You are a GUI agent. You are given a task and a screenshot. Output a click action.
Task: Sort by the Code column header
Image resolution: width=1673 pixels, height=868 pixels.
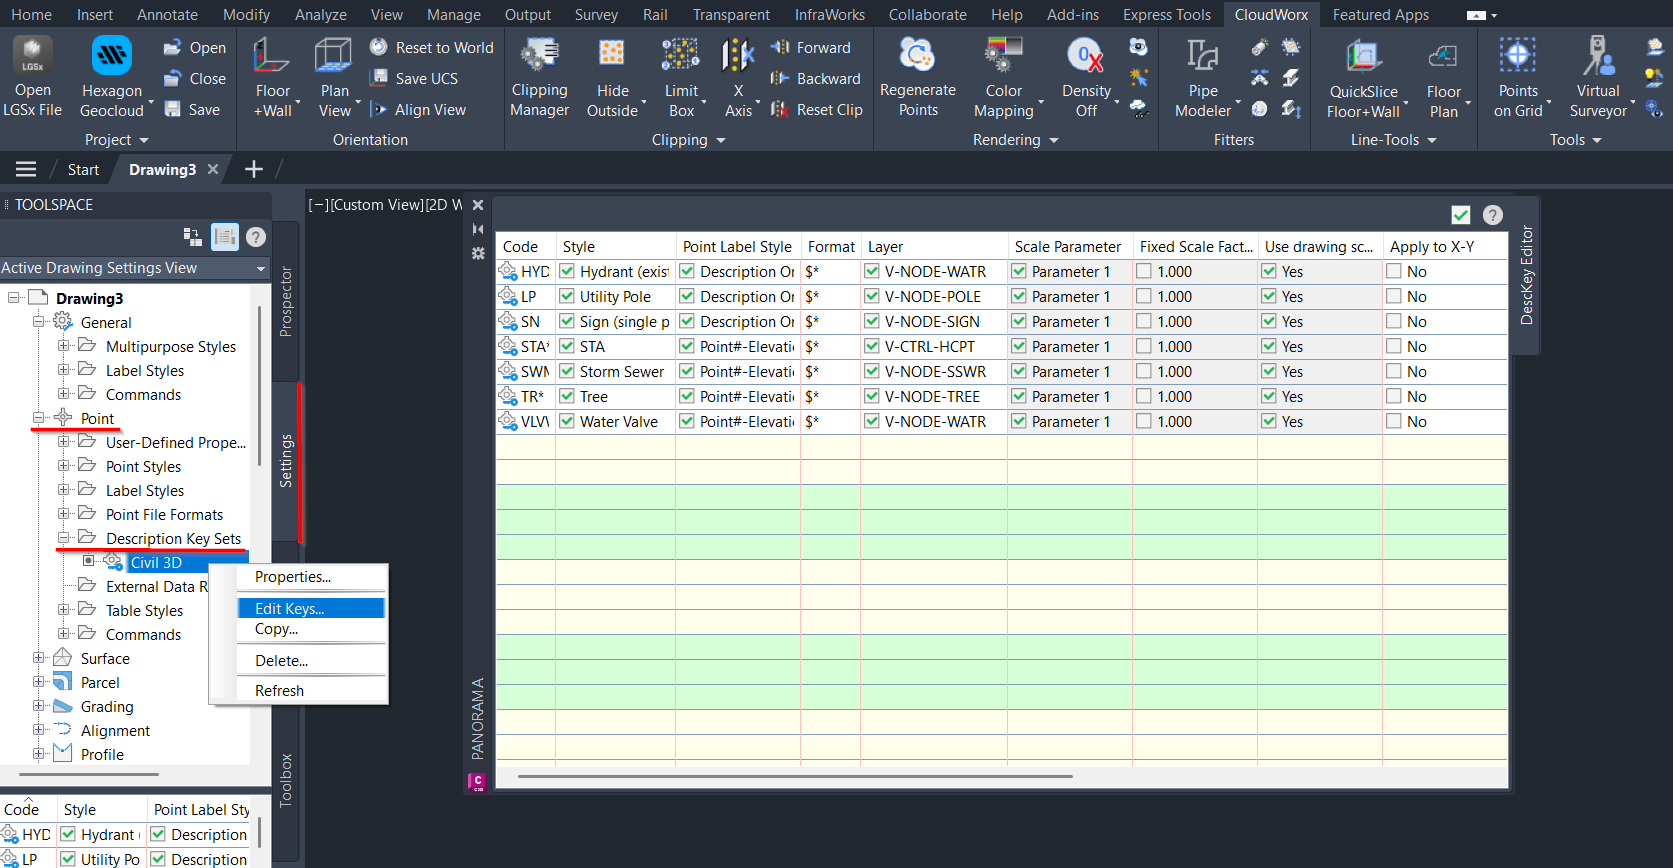click(x=525, y=246)
